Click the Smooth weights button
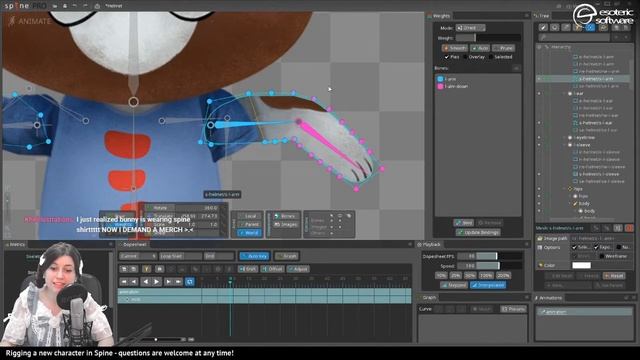Image resolution: width=640 pixels, height=360 pixels. 454,48
